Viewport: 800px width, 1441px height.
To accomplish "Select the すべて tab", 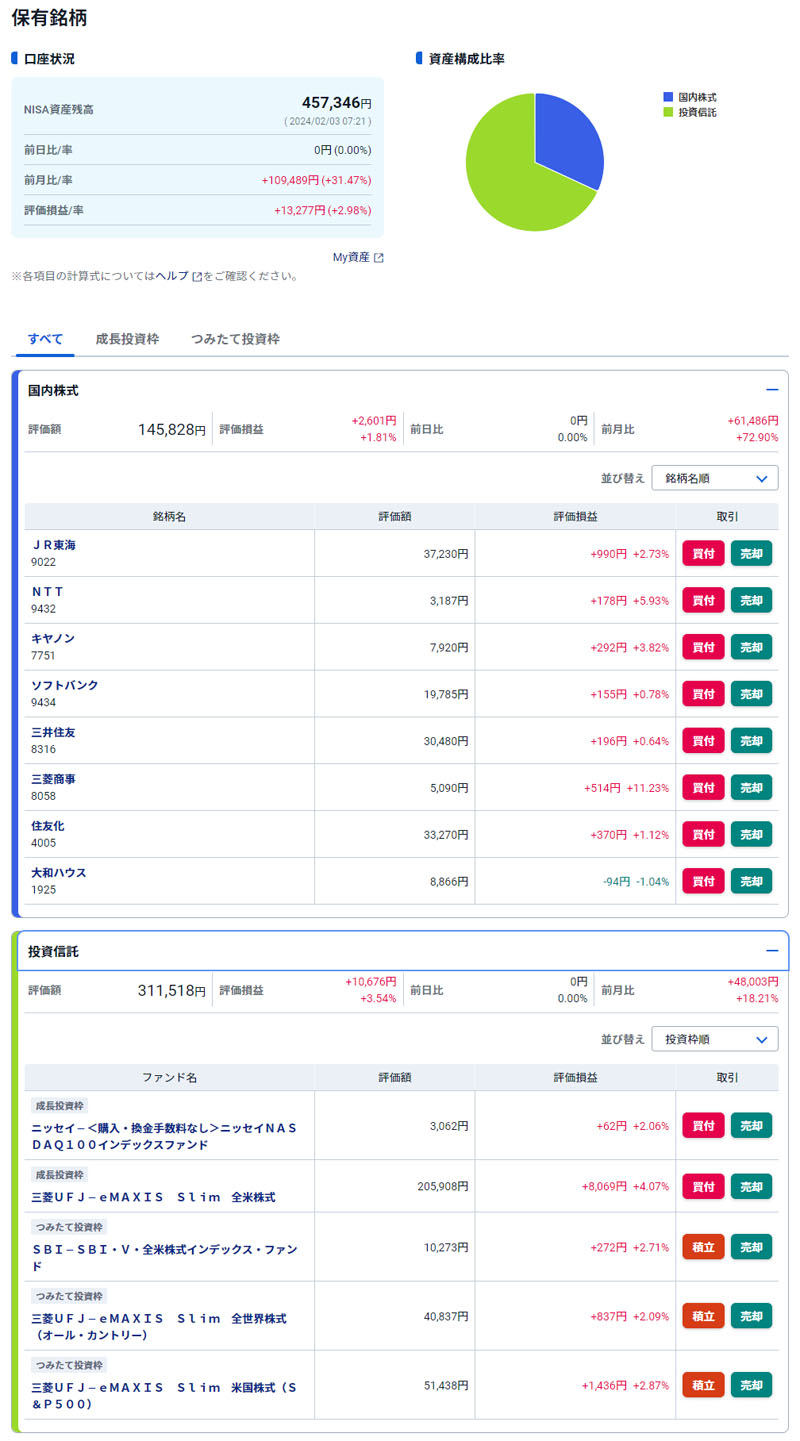I will click(45, 339).
